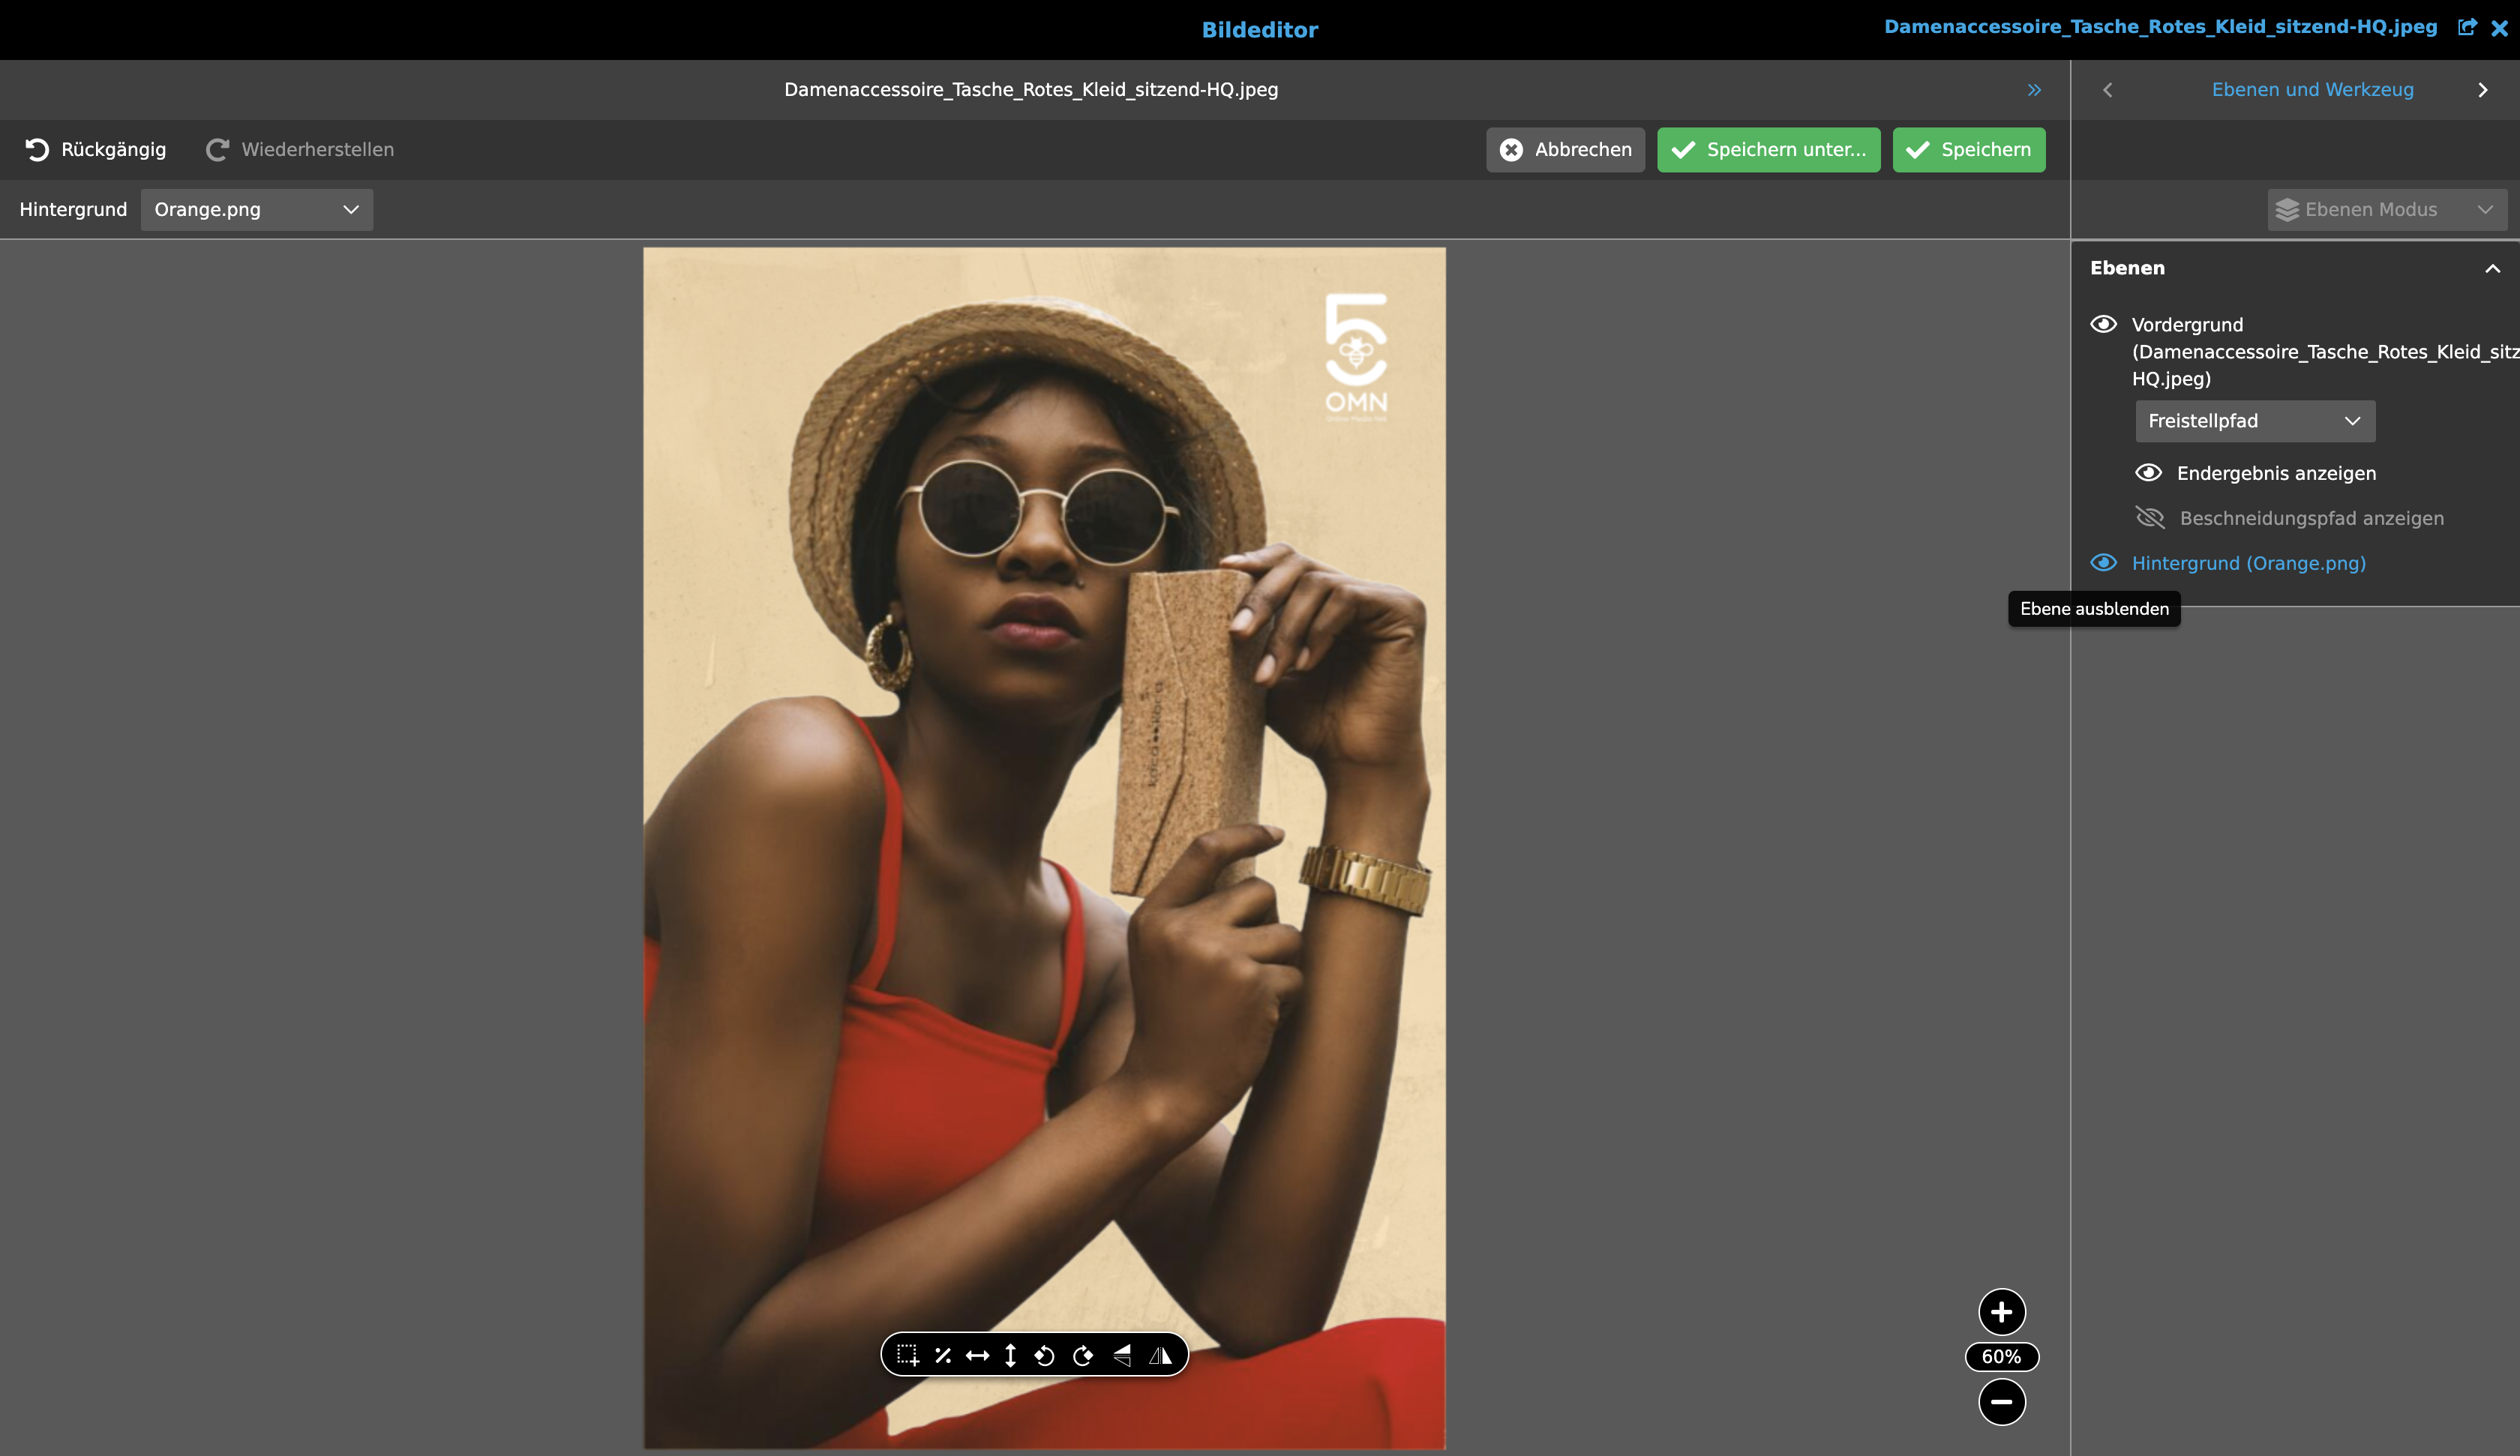The image size is (2520, 1456).
Task: Click the Bildeditor title
Action: coord(1259,29)
